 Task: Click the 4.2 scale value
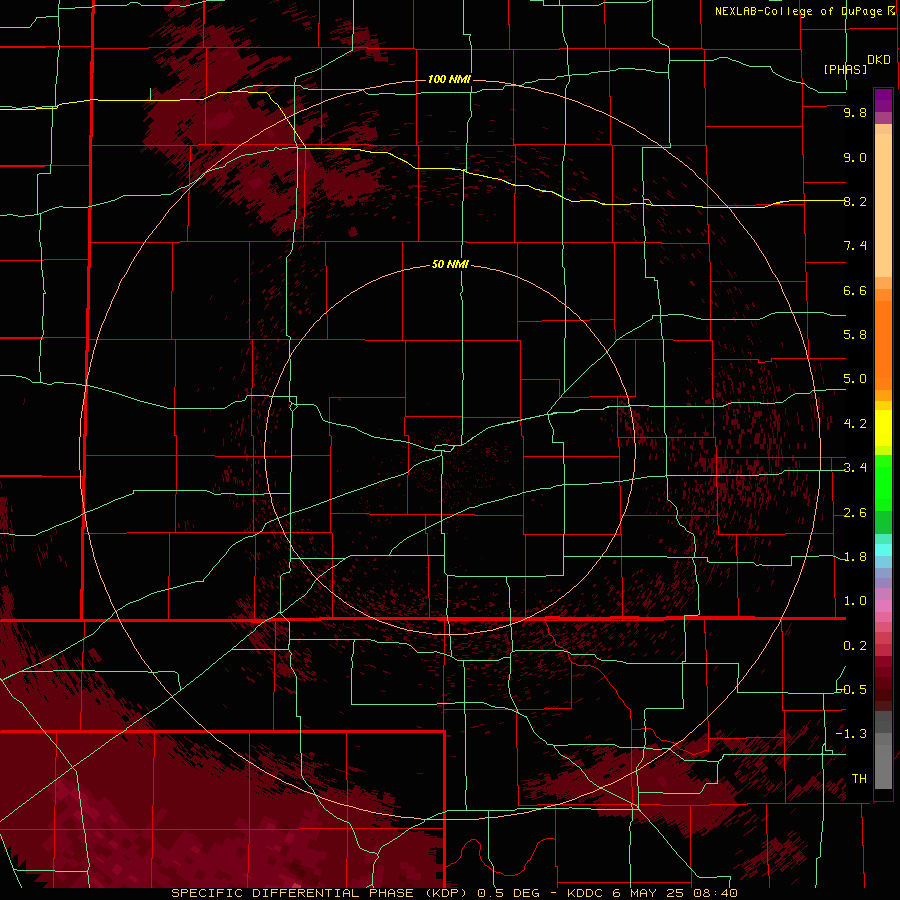pyautogui.click(x=855, y=424)
